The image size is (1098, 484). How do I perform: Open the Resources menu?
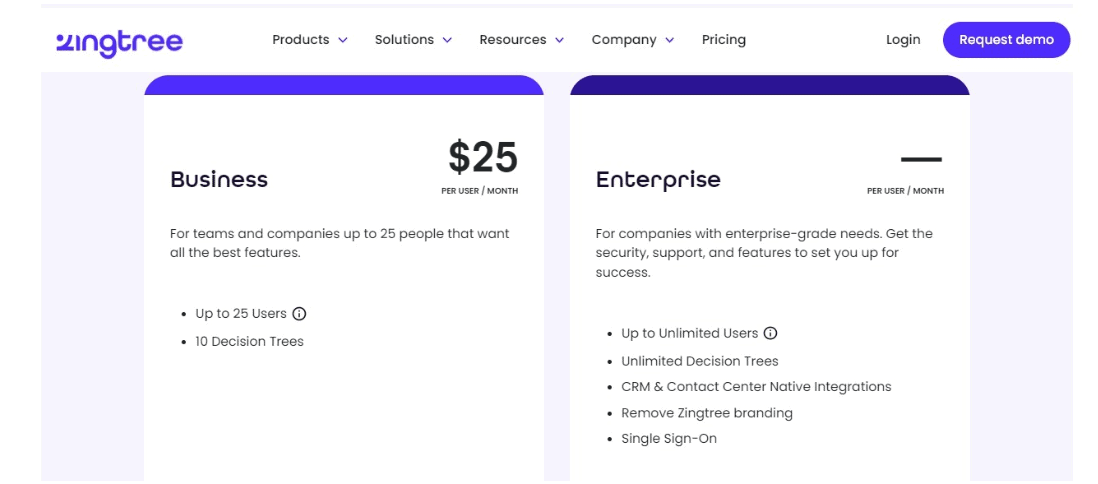[513, 40]
